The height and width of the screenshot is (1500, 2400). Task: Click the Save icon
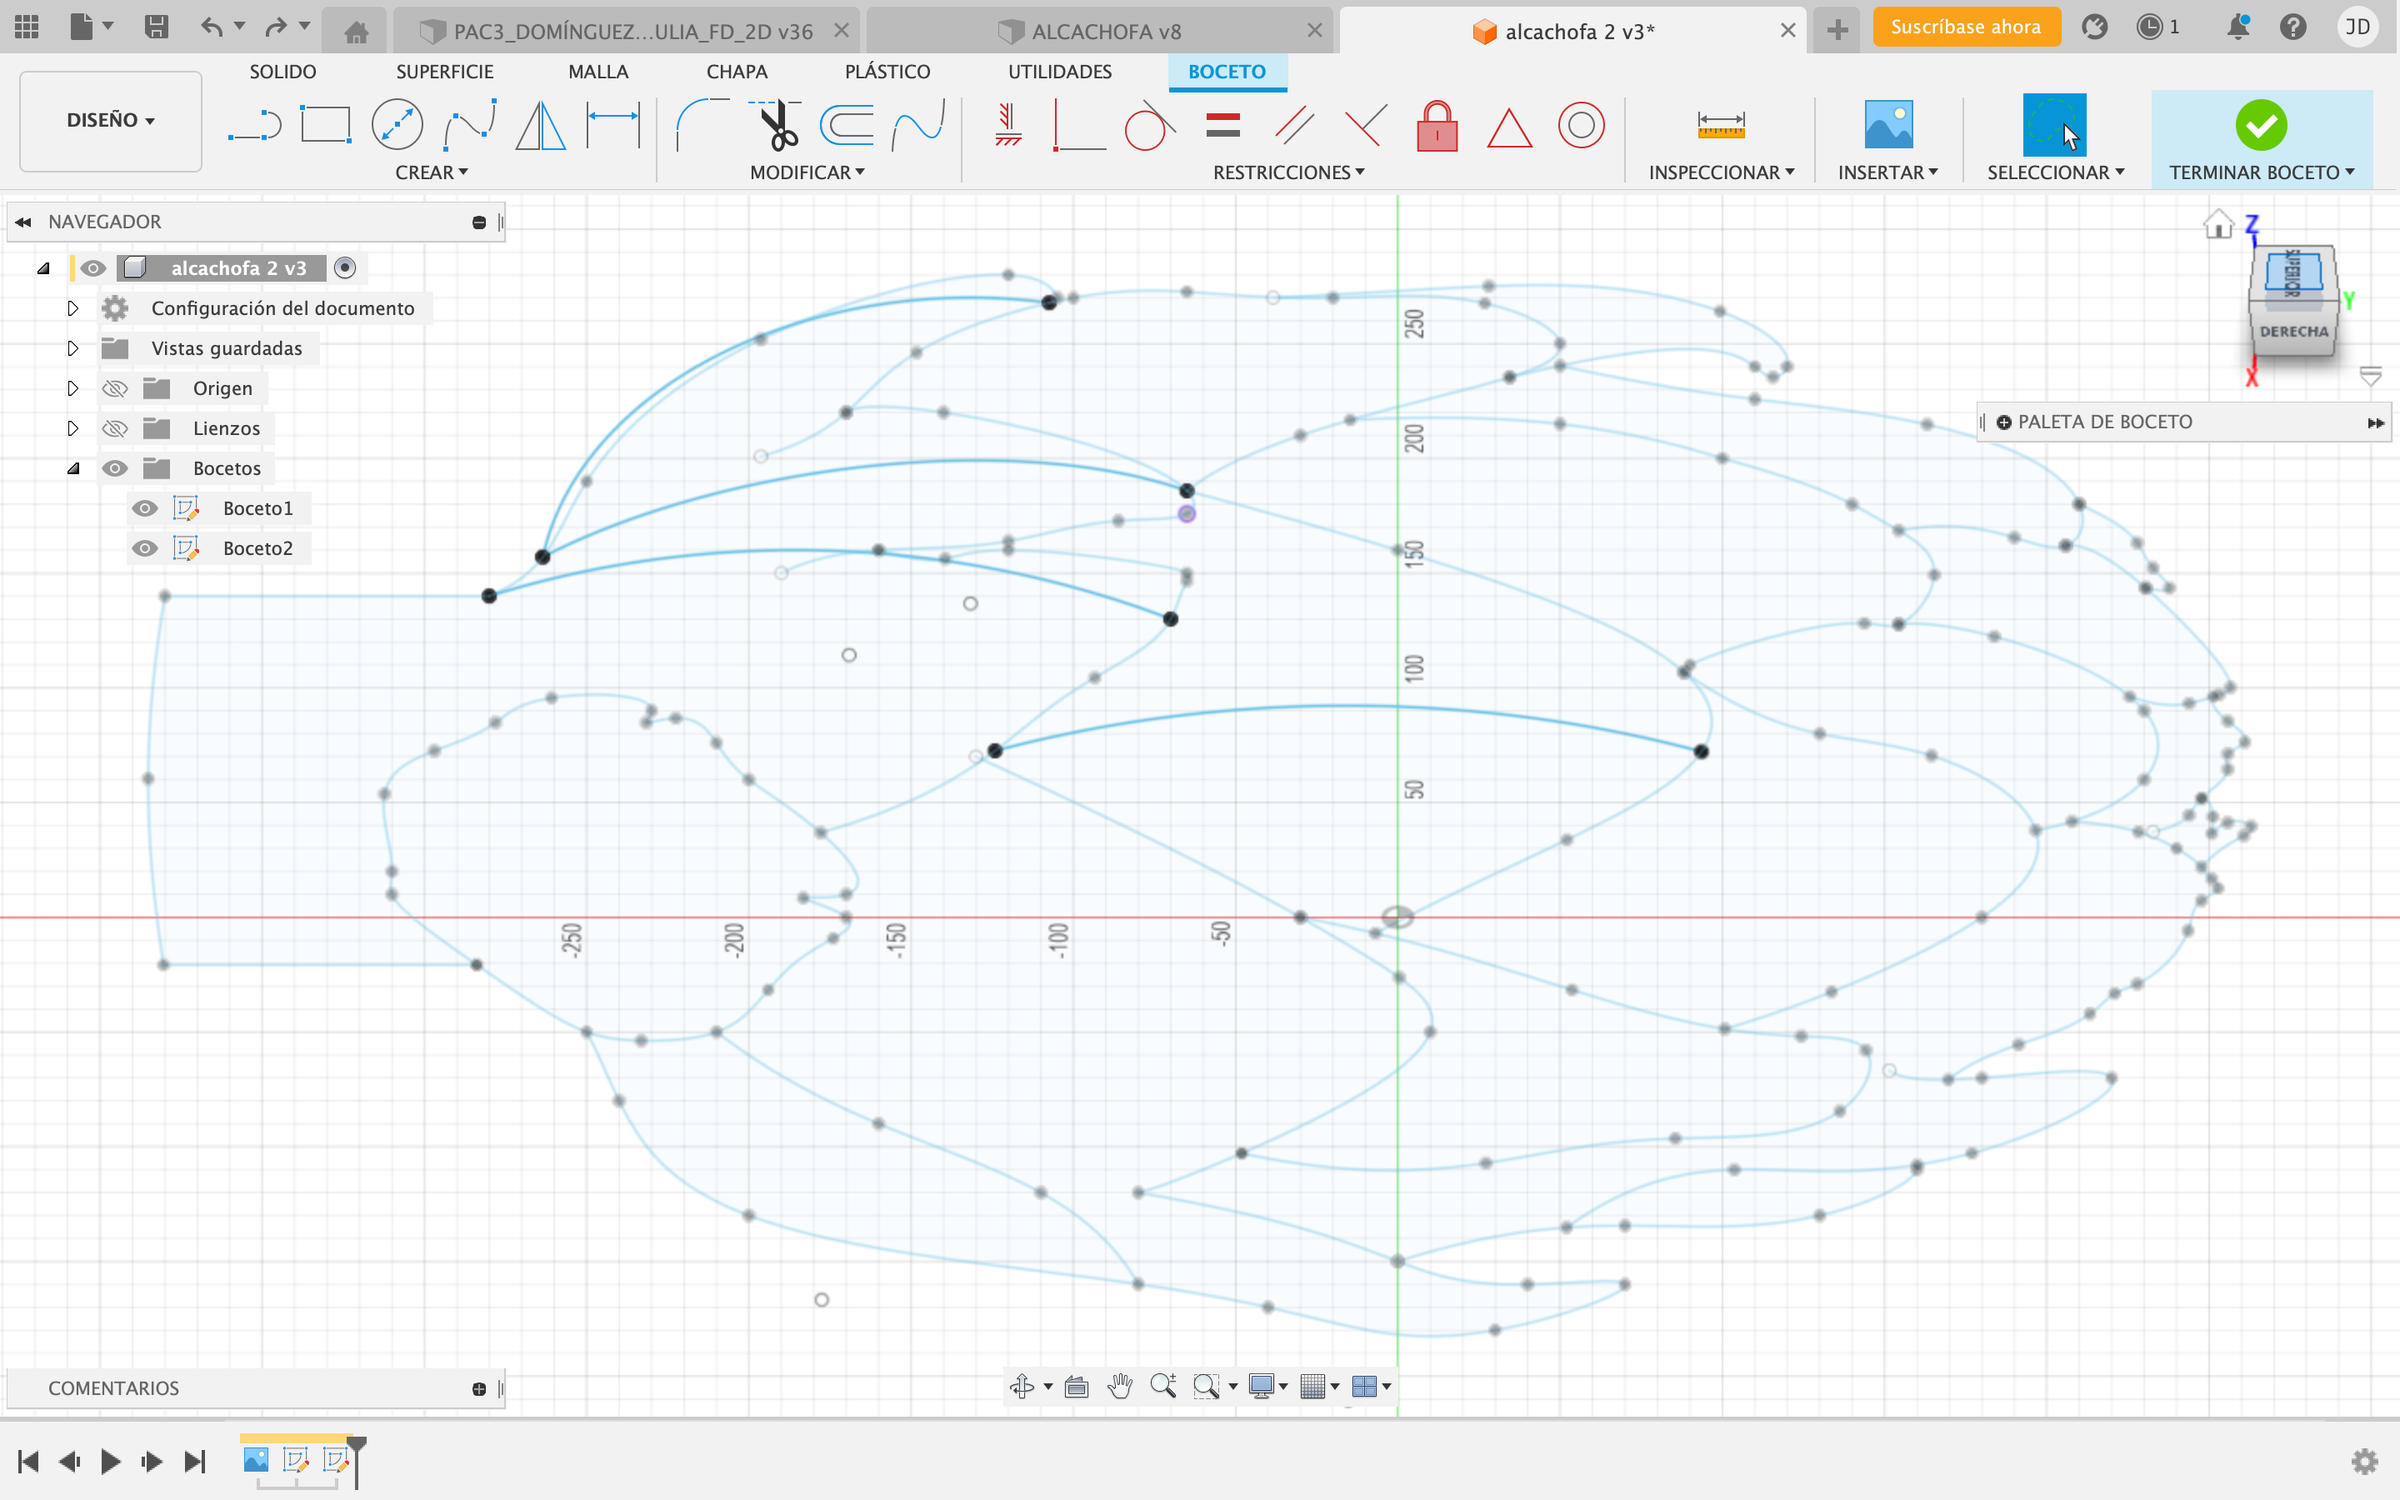(156, 27)
